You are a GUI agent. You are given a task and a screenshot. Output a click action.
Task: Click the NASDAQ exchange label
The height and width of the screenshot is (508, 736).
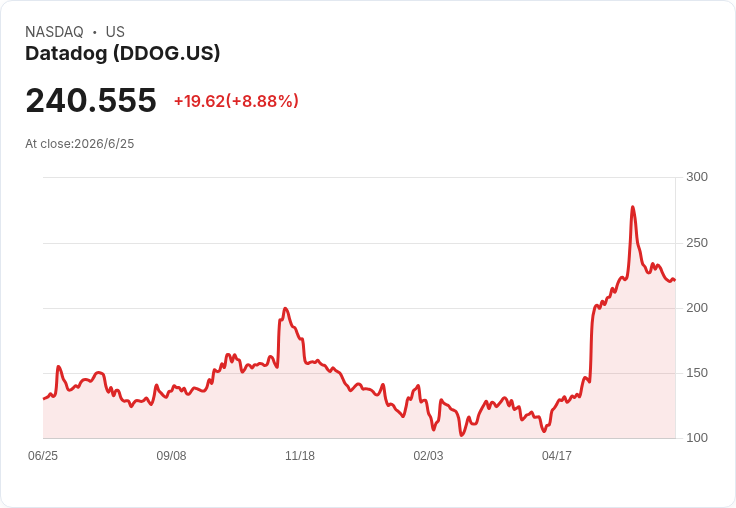(x=54, y=31)
